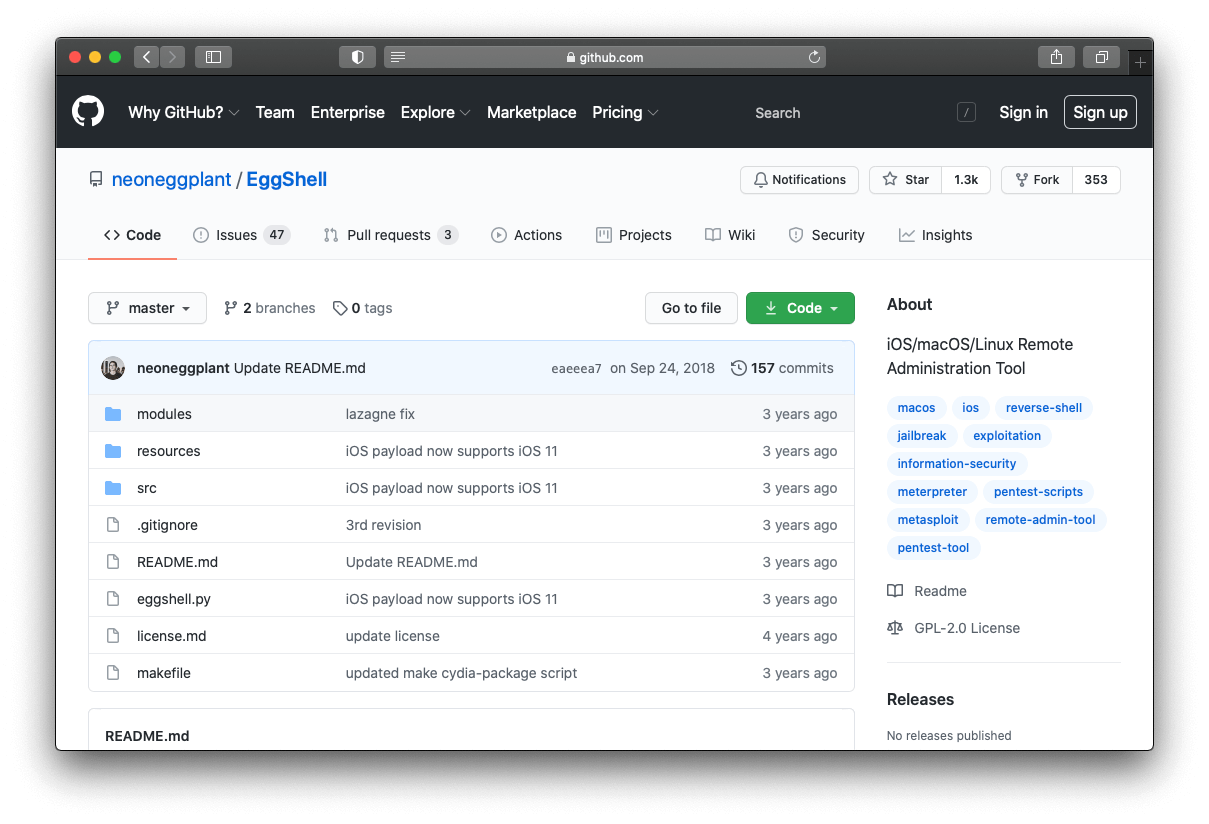The width and height of the screenshot is (1209, 824).
Task: Show all tabs overview icon
Action: (1101, 57)
